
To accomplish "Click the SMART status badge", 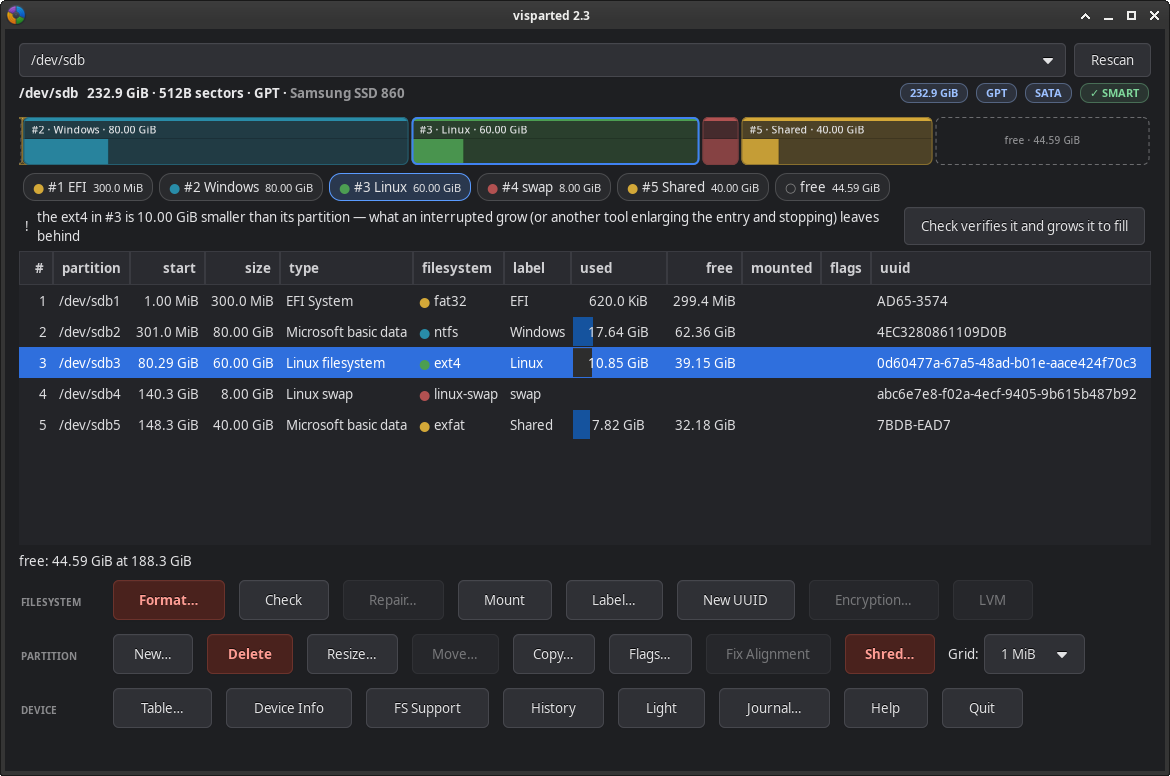I will click(x=1114, y=93).
